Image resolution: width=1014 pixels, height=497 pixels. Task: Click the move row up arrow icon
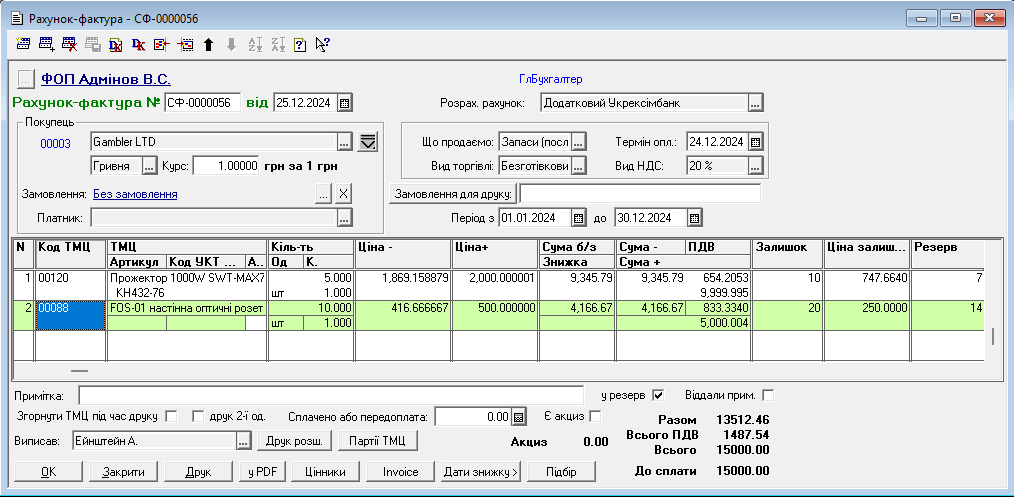coord(208,44)
